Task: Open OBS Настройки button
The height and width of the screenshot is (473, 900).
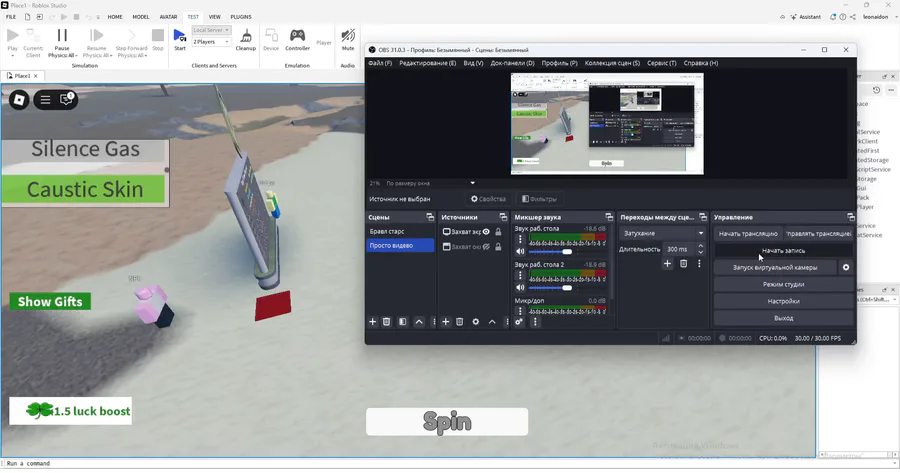Action: pos(783,301)
